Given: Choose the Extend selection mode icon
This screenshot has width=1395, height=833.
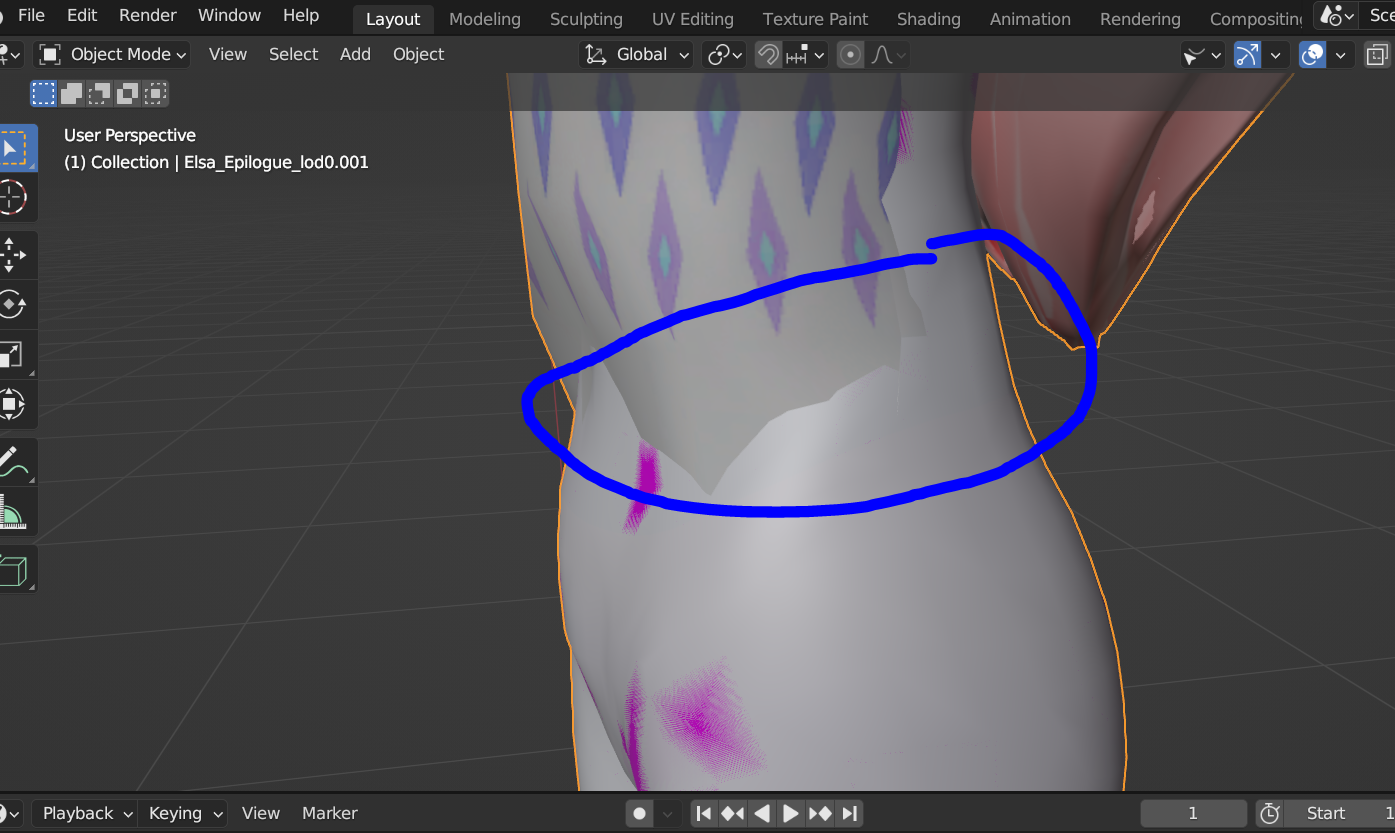Looking at the screenshot, I should pyautogui.click(x=71, y=94).
